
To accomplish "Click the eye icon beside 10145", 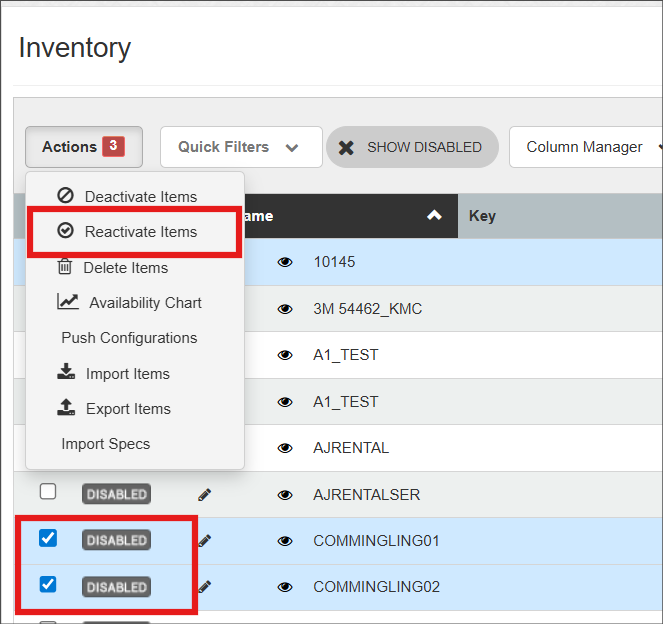I will click(285, 262).
